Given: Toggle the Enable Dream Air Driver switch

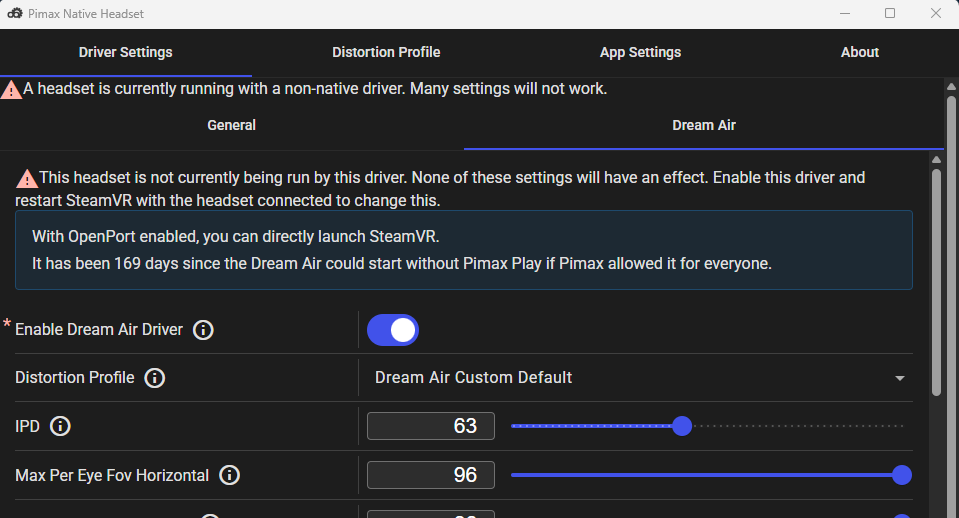Looking at the screenshot, I should 393,330.
